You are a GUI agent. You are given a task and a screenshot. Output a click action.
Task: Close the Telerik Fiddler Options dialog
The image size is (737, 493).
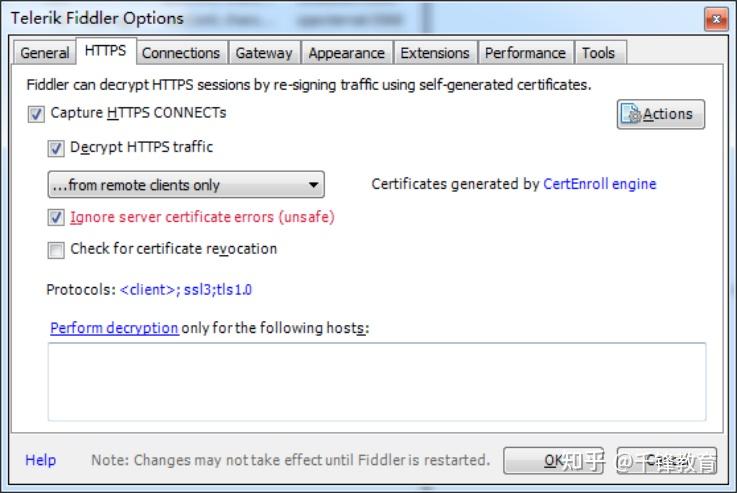[716, 19]
